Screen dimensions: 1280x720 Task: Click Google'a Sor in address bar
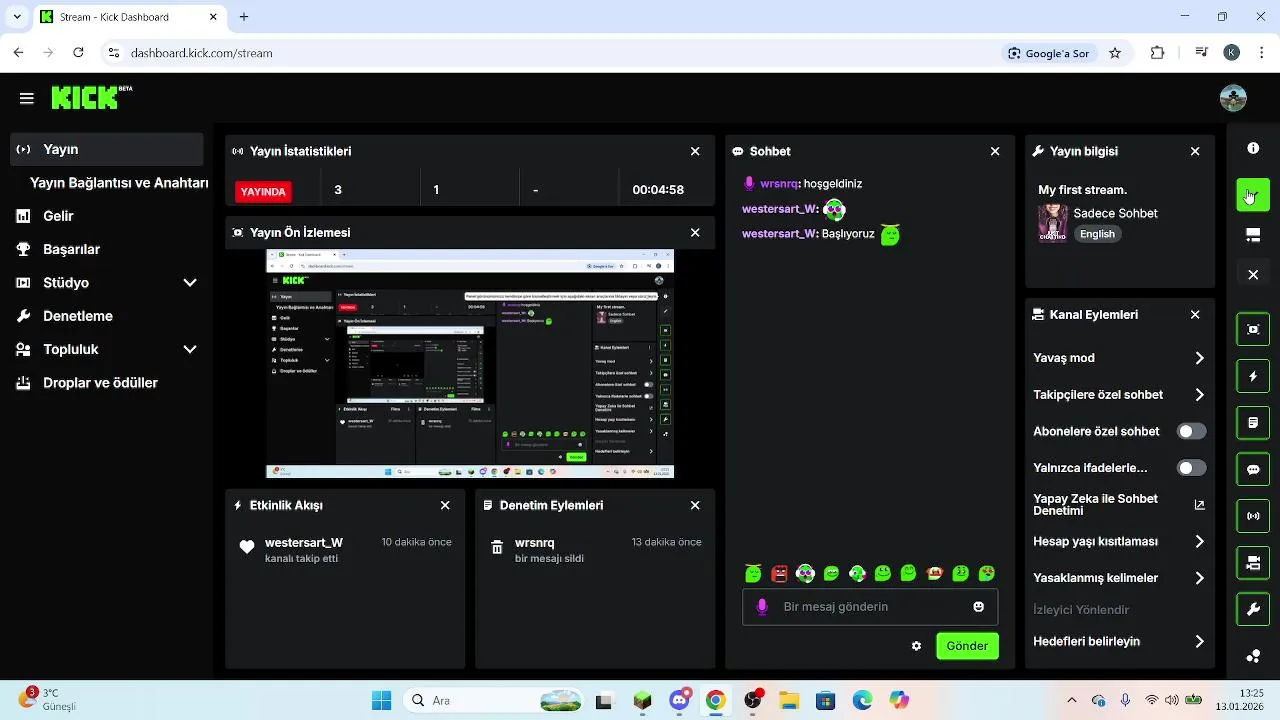(x=1048, y=53)
